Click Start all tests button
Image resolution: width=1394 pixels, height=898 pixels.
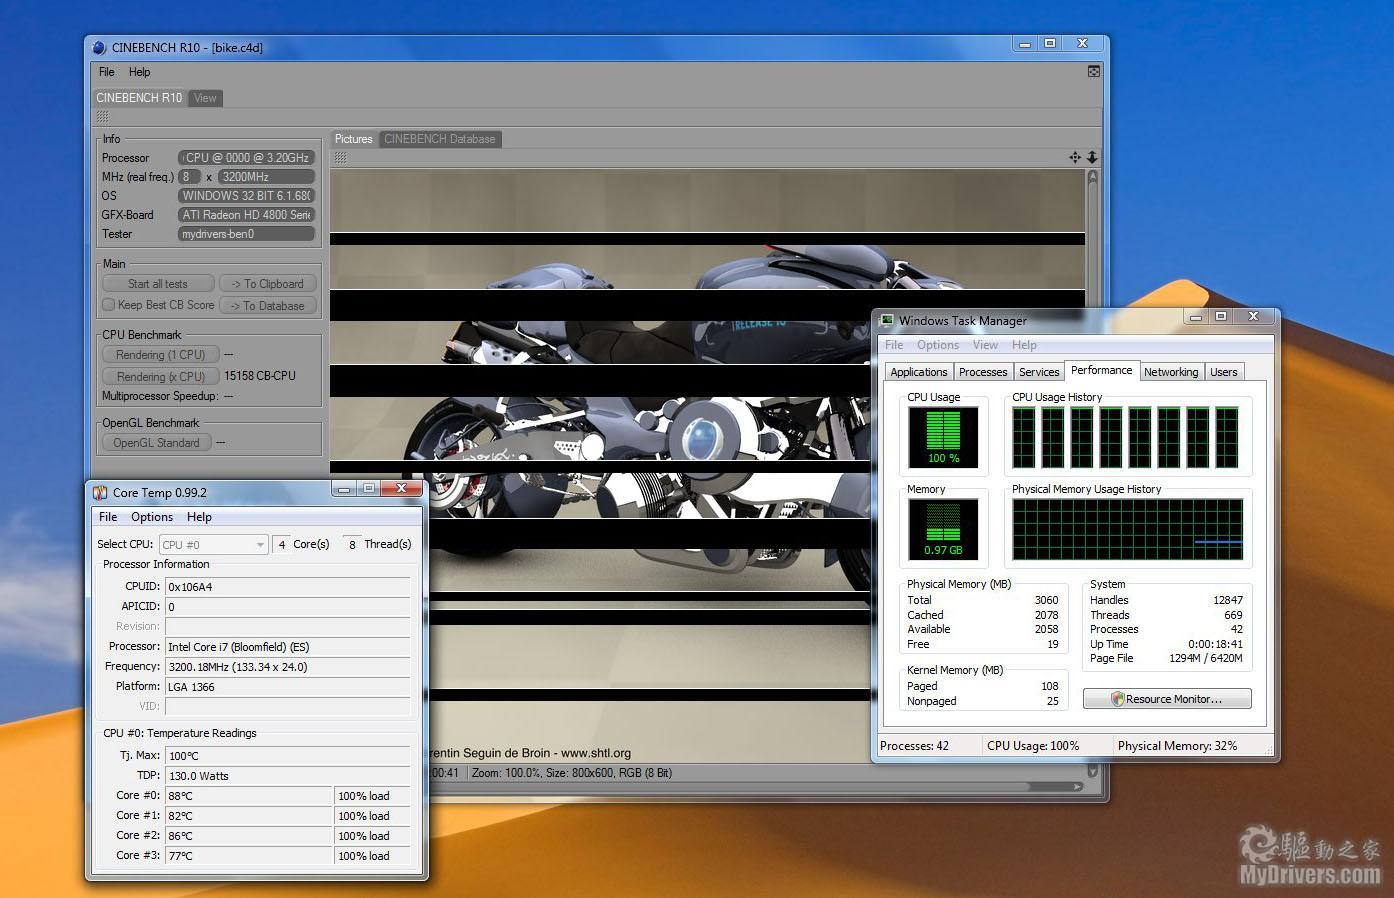coord(158,284)
